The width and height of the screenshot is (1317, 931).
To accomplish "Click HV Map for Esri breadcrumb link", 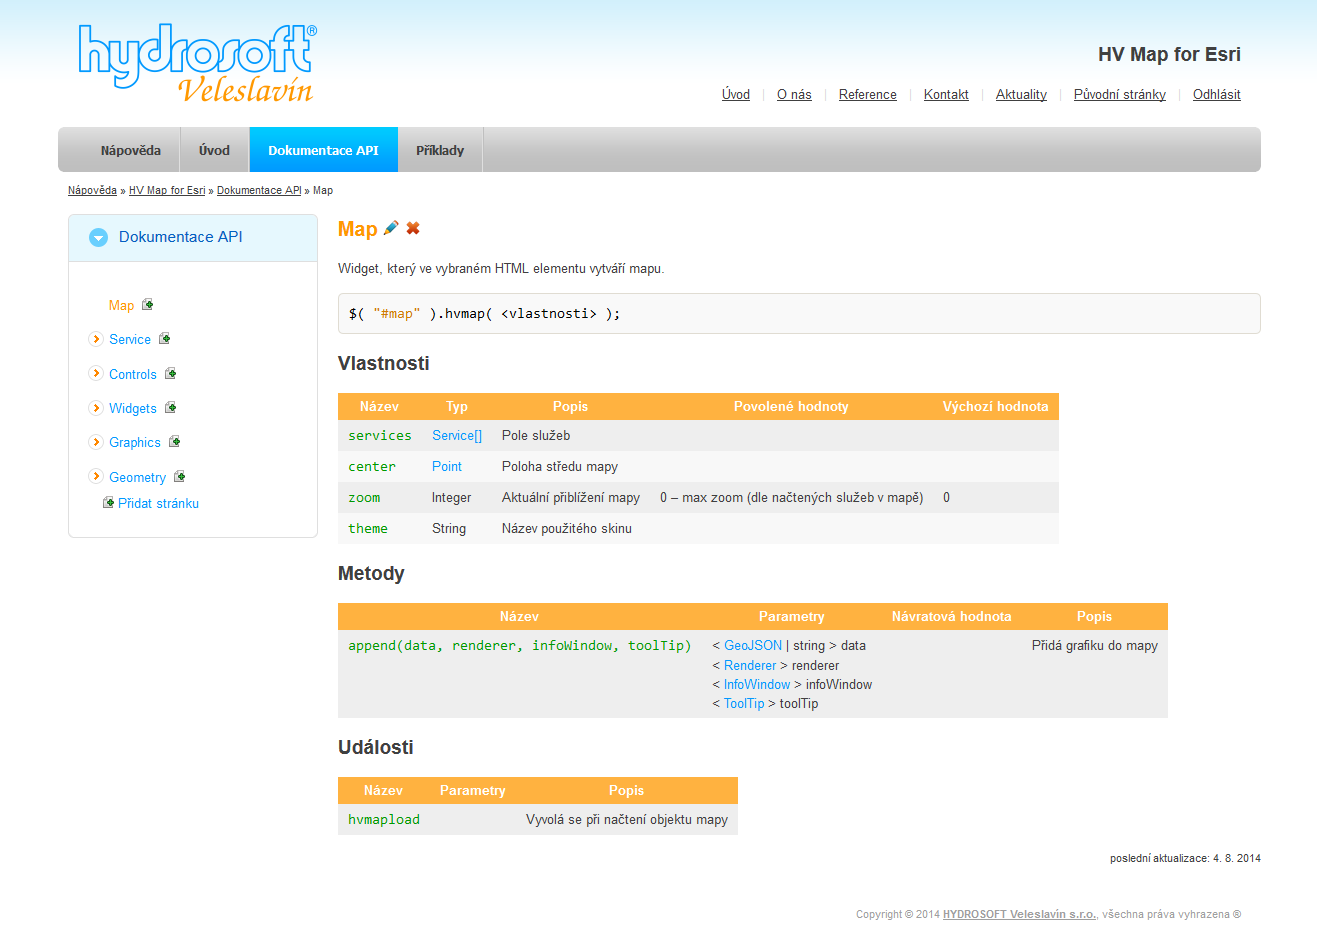I will coord(167,190).
